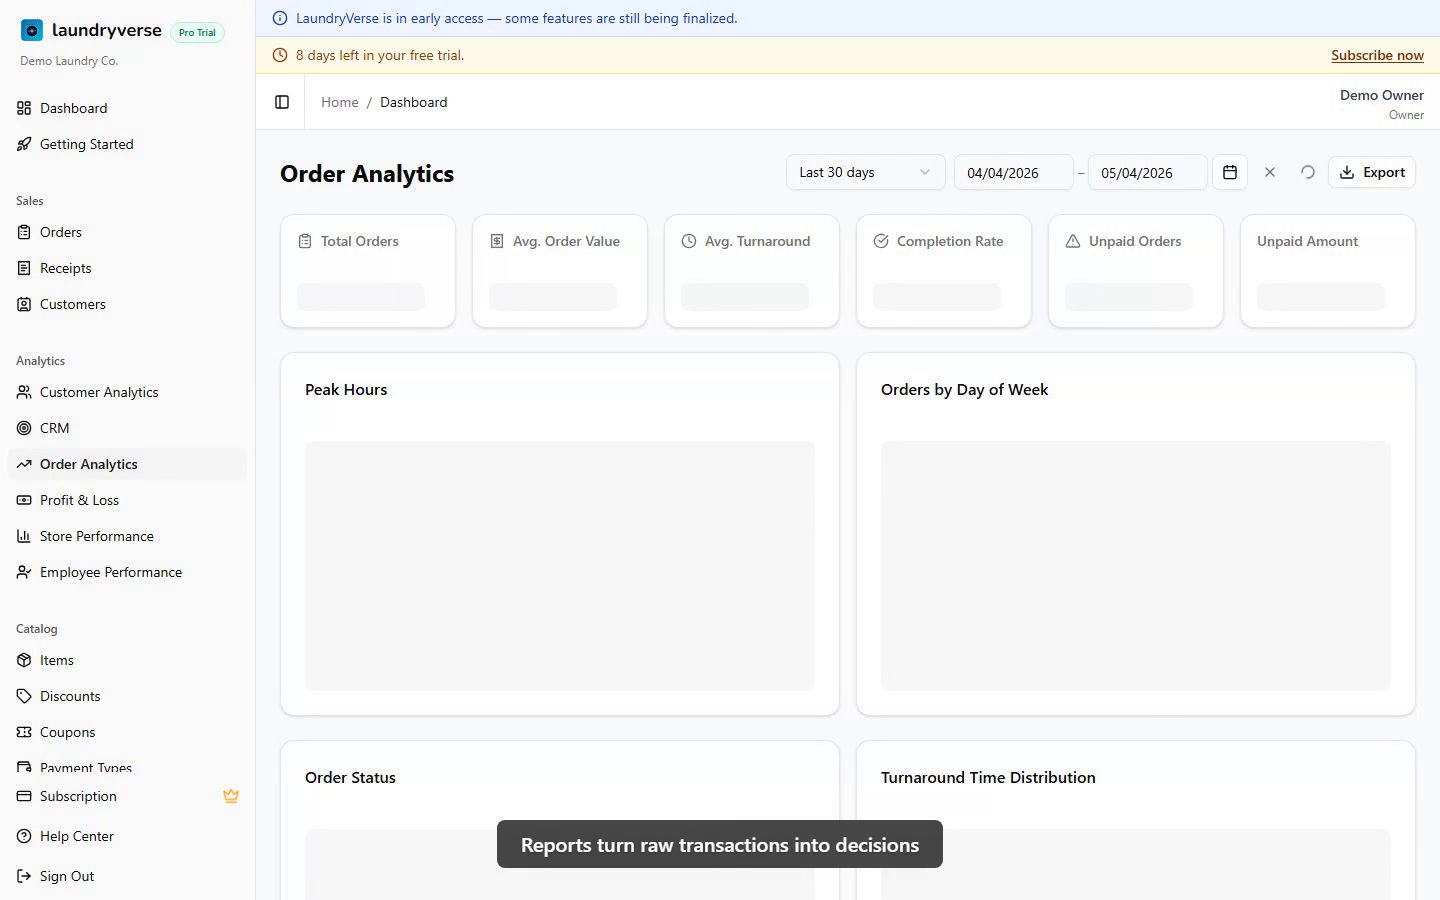Viewport: 1440px width, 900px height.
Task: Click the refresh analytics icon
Action: tap(1307, 172)
